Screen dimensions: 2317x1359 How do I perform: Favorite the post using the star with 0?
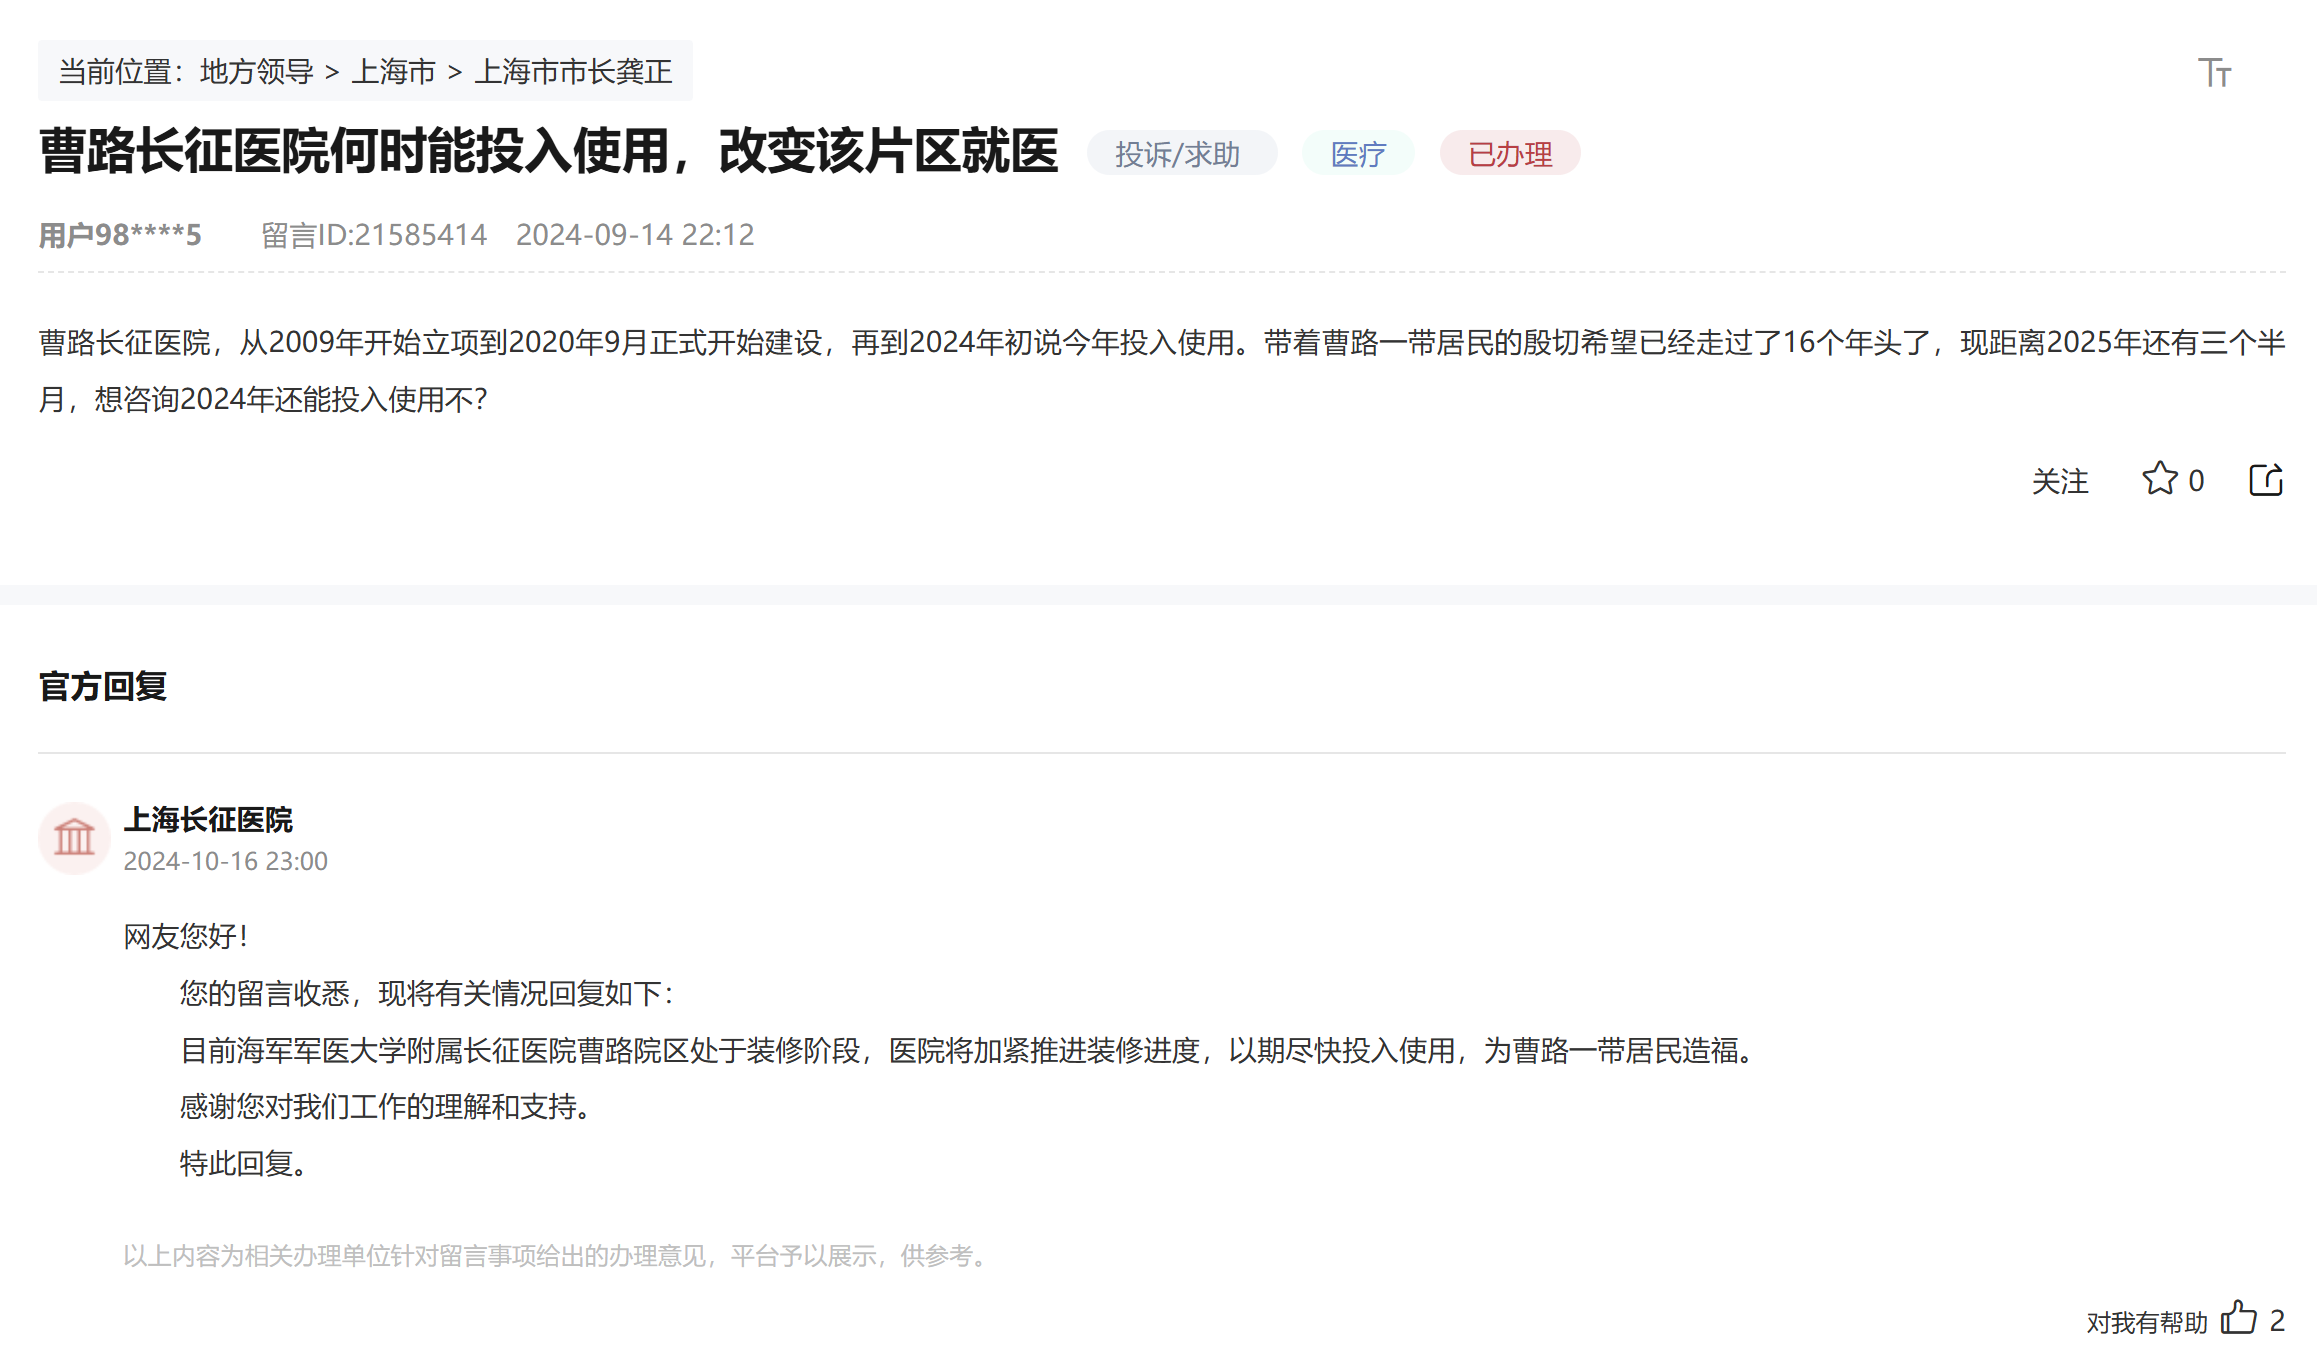(x=2160, y=479)
